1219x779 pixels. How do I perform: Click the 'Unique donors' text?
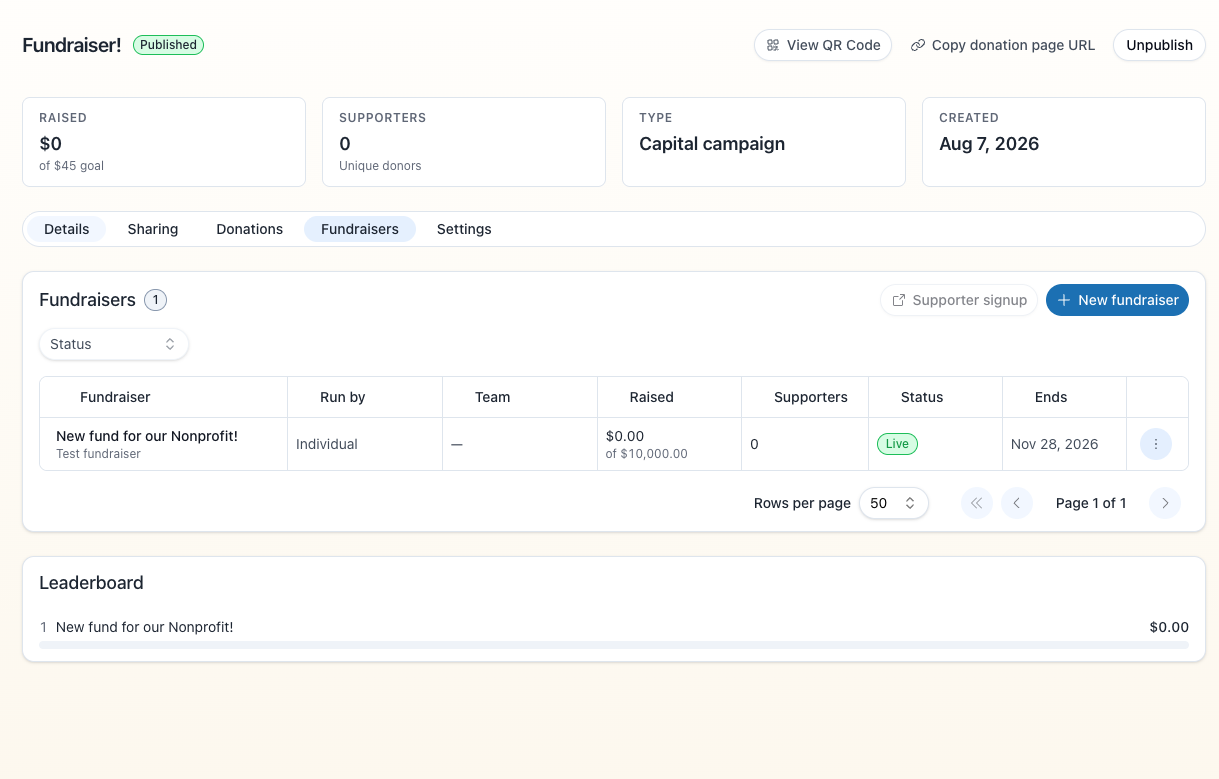380,166
